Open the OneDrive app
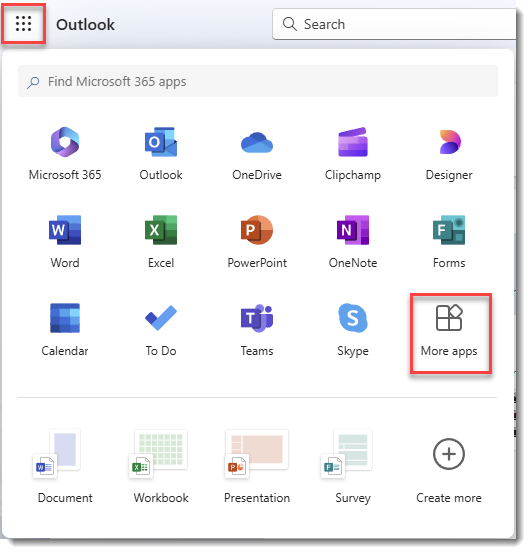The height and width of the screenshot is (554, 531). [x=257, y=154]
